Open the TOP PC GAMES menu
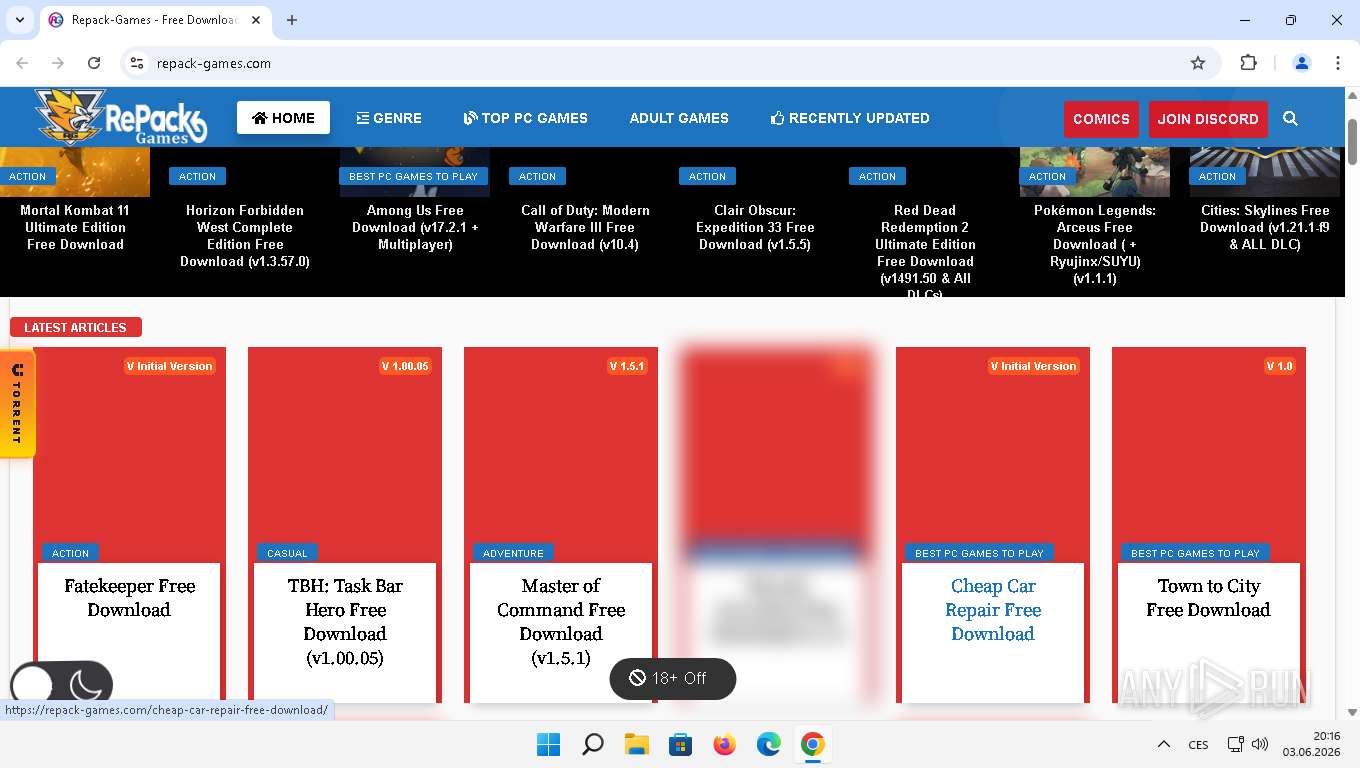 (x=525, y=118)
